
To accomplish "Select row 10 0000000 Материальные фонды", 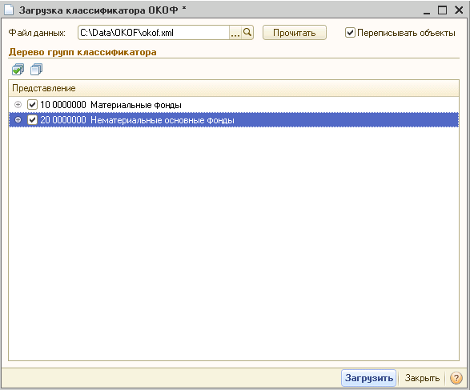I will [x=234, y=105].
